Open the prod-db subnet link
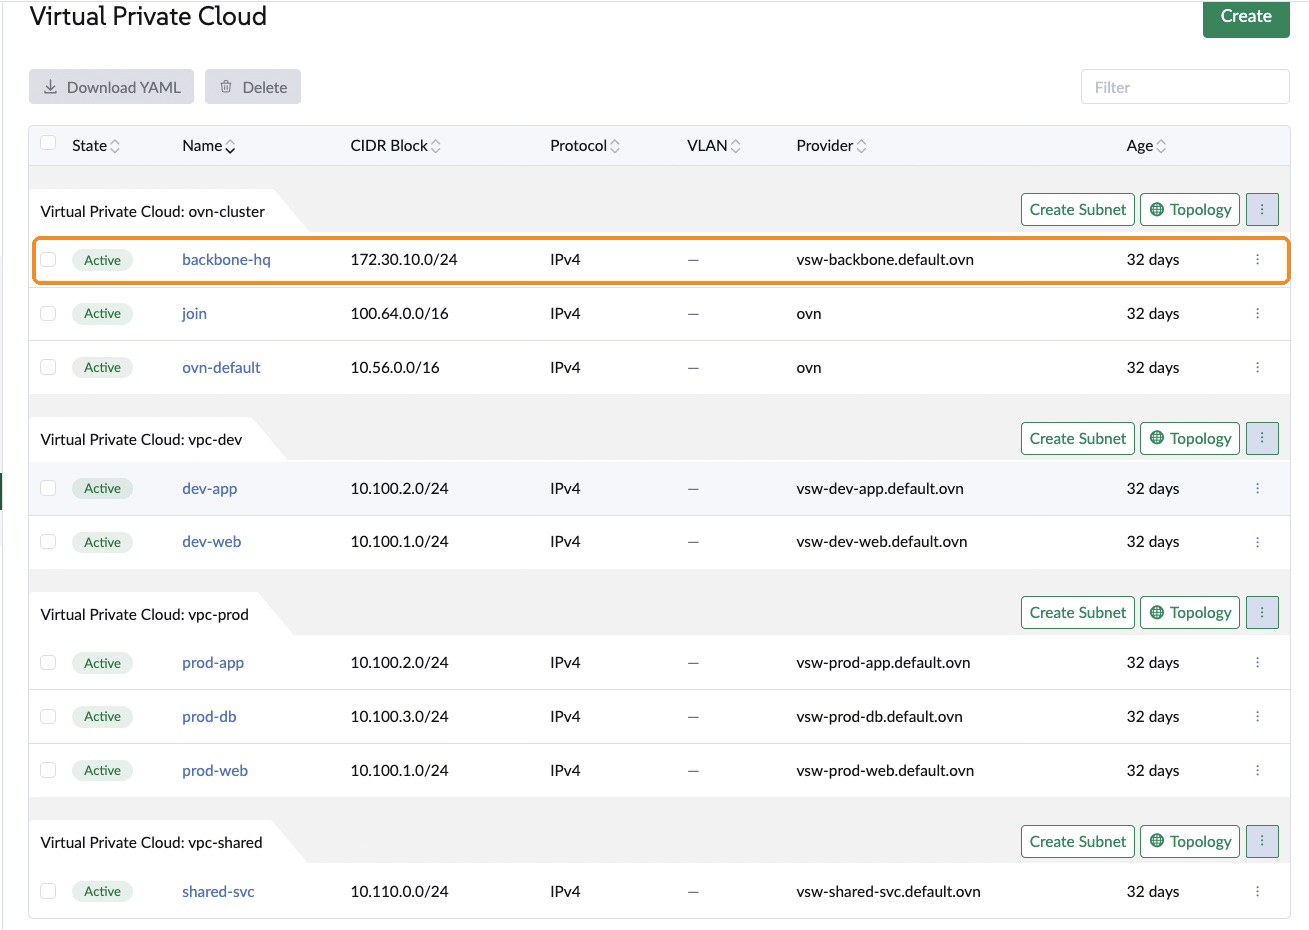Screen dimensions: 1309x930 209,717
